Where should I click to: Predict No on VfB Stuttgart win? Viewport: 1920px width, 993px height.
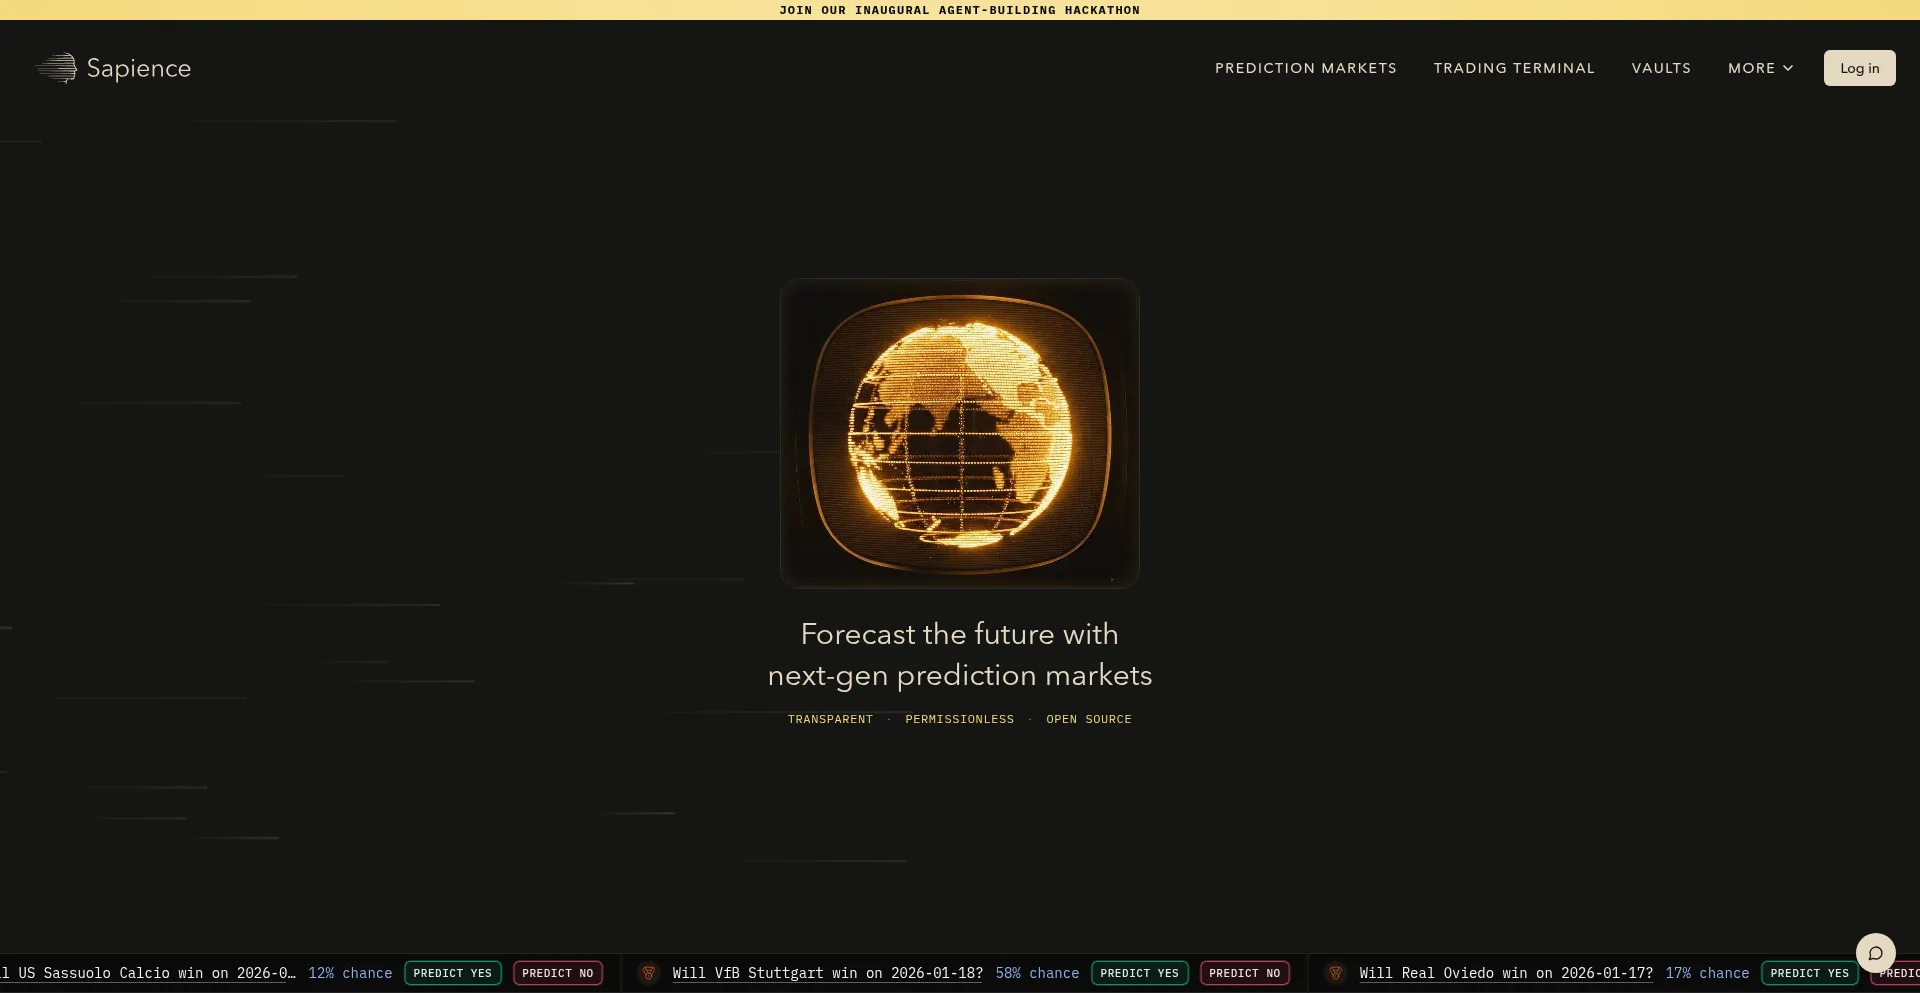tap(1244, 973)
